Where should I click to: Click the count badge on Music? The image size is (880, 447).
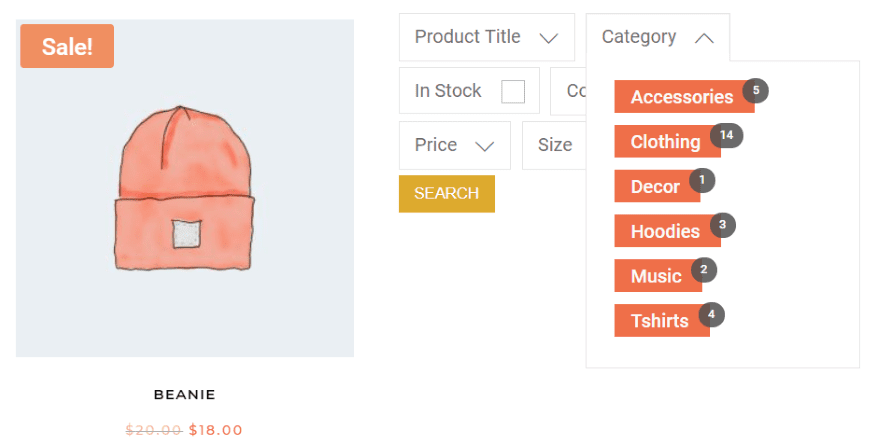(x=704, y=269)
